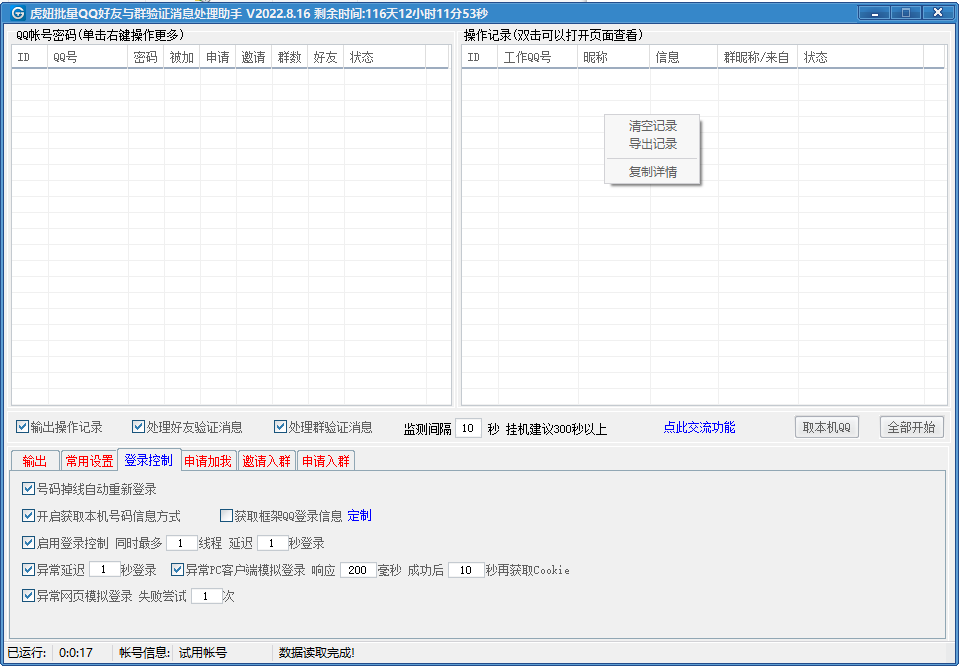Click 状态 header in account list
This screenshot has height=666, width=959.
tap(385, 57)
